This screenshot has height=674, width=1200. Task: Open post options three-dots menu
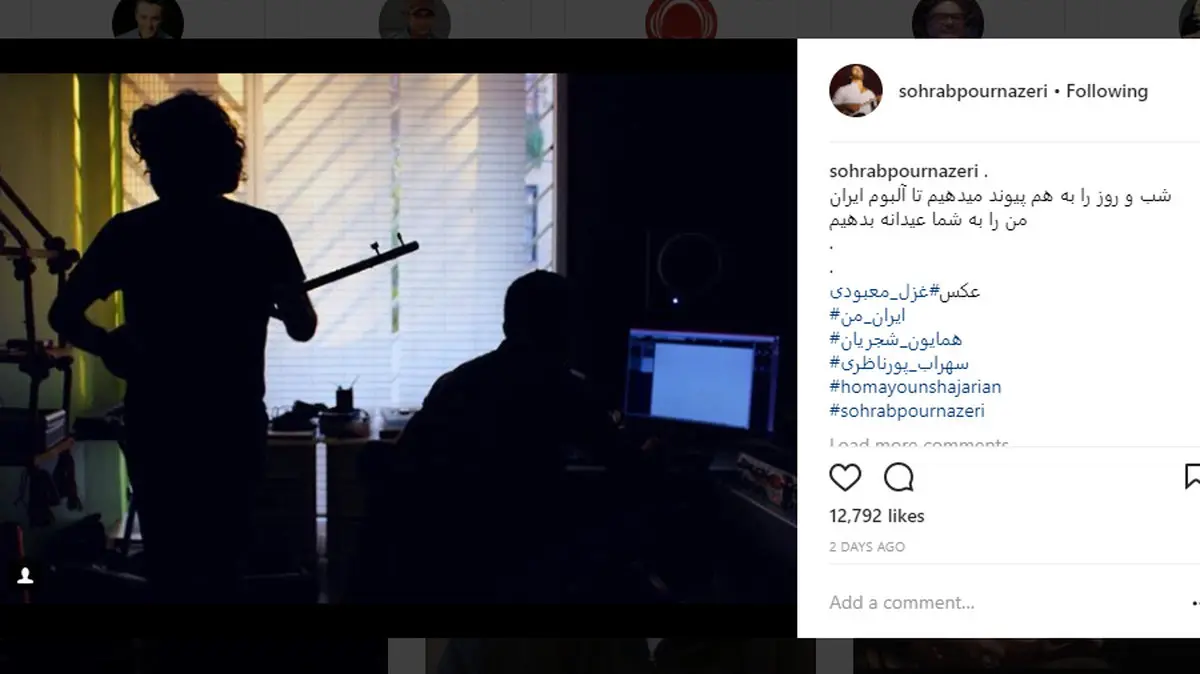click(x=1195, y=603)
